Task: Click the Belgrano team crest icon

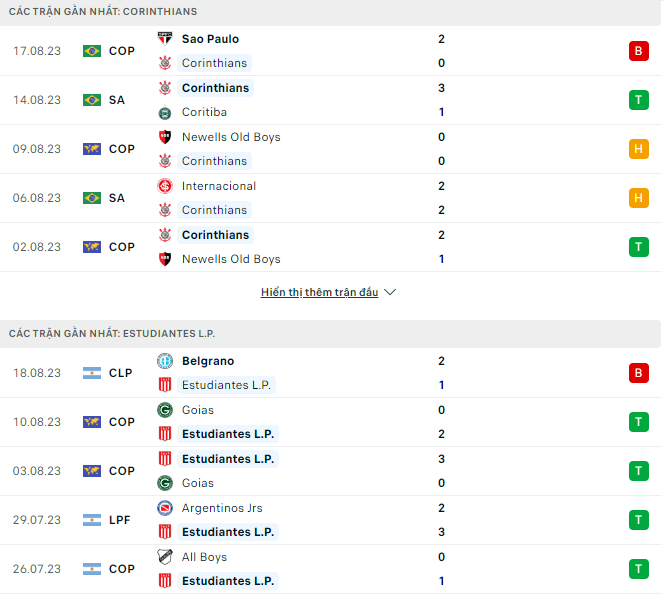Action: coord(165,361)
